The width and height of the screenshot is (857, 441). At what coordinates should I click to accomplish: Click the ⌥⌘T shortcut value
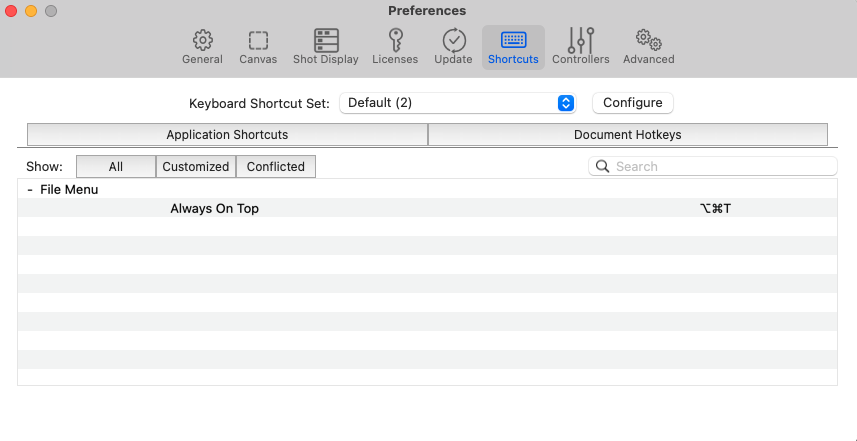[x=715, y=208]
